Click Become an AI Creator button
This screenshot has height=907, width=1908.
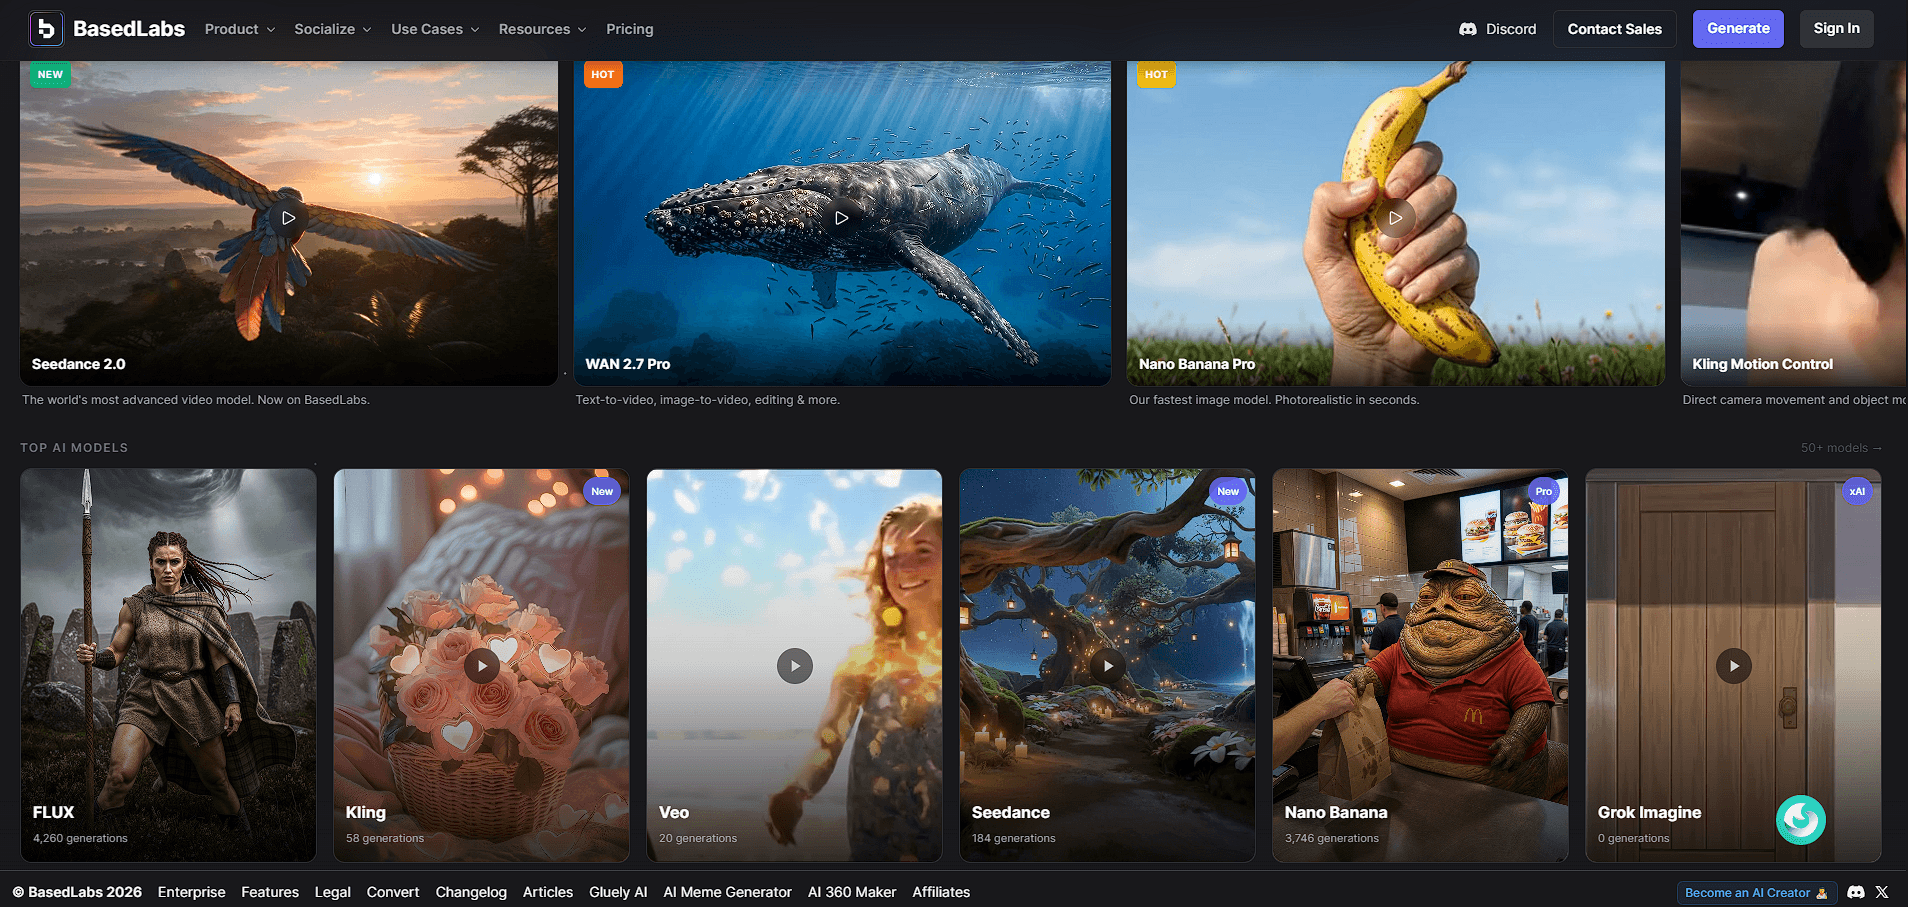point(1756,893)
